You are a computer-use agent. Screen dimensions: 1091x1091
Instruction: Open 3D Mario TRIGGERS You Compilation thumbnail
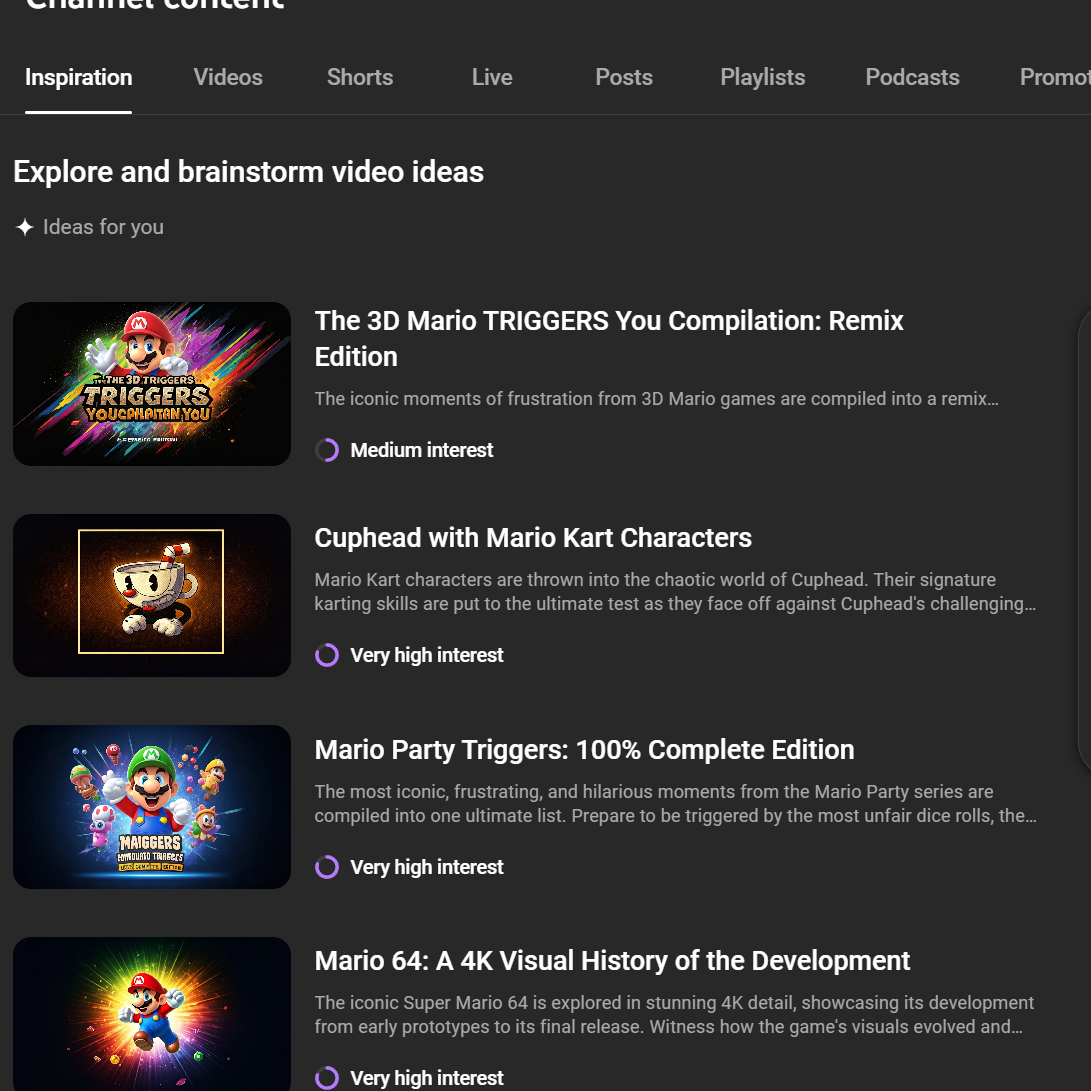[152, 384]
